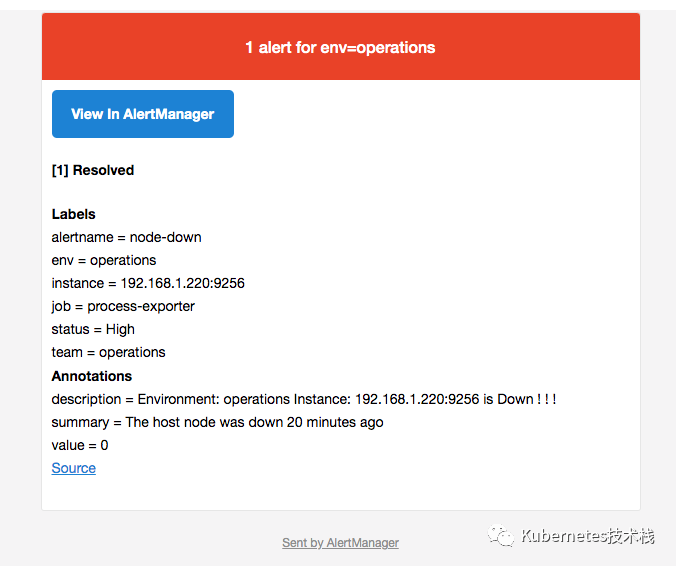Click the 'team = operations' label line

click(x=109, y=352)
